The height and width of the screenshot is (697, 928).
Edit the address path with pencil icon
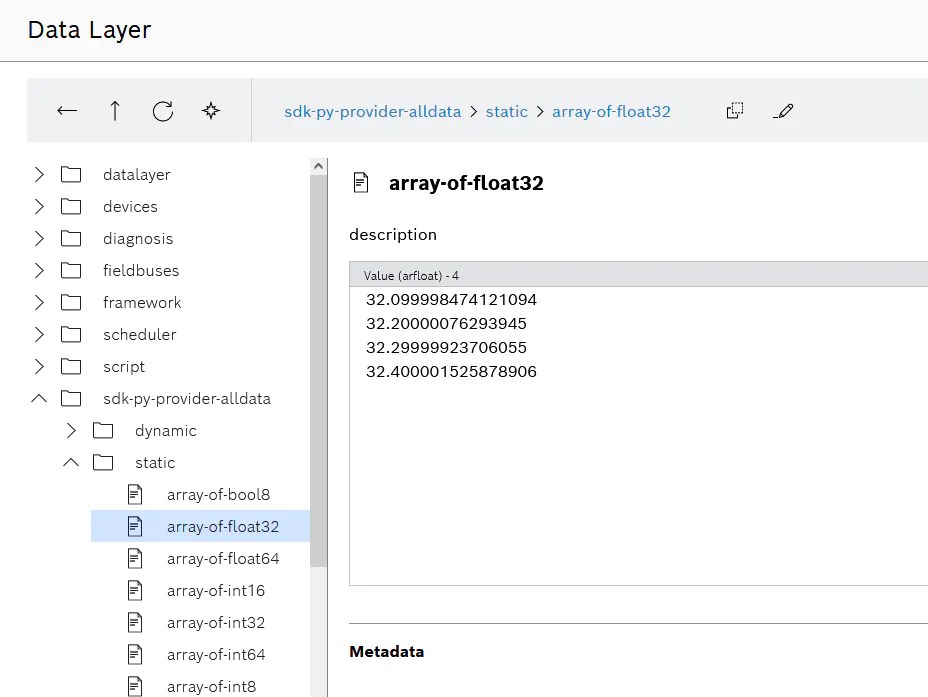coord(783,111)
